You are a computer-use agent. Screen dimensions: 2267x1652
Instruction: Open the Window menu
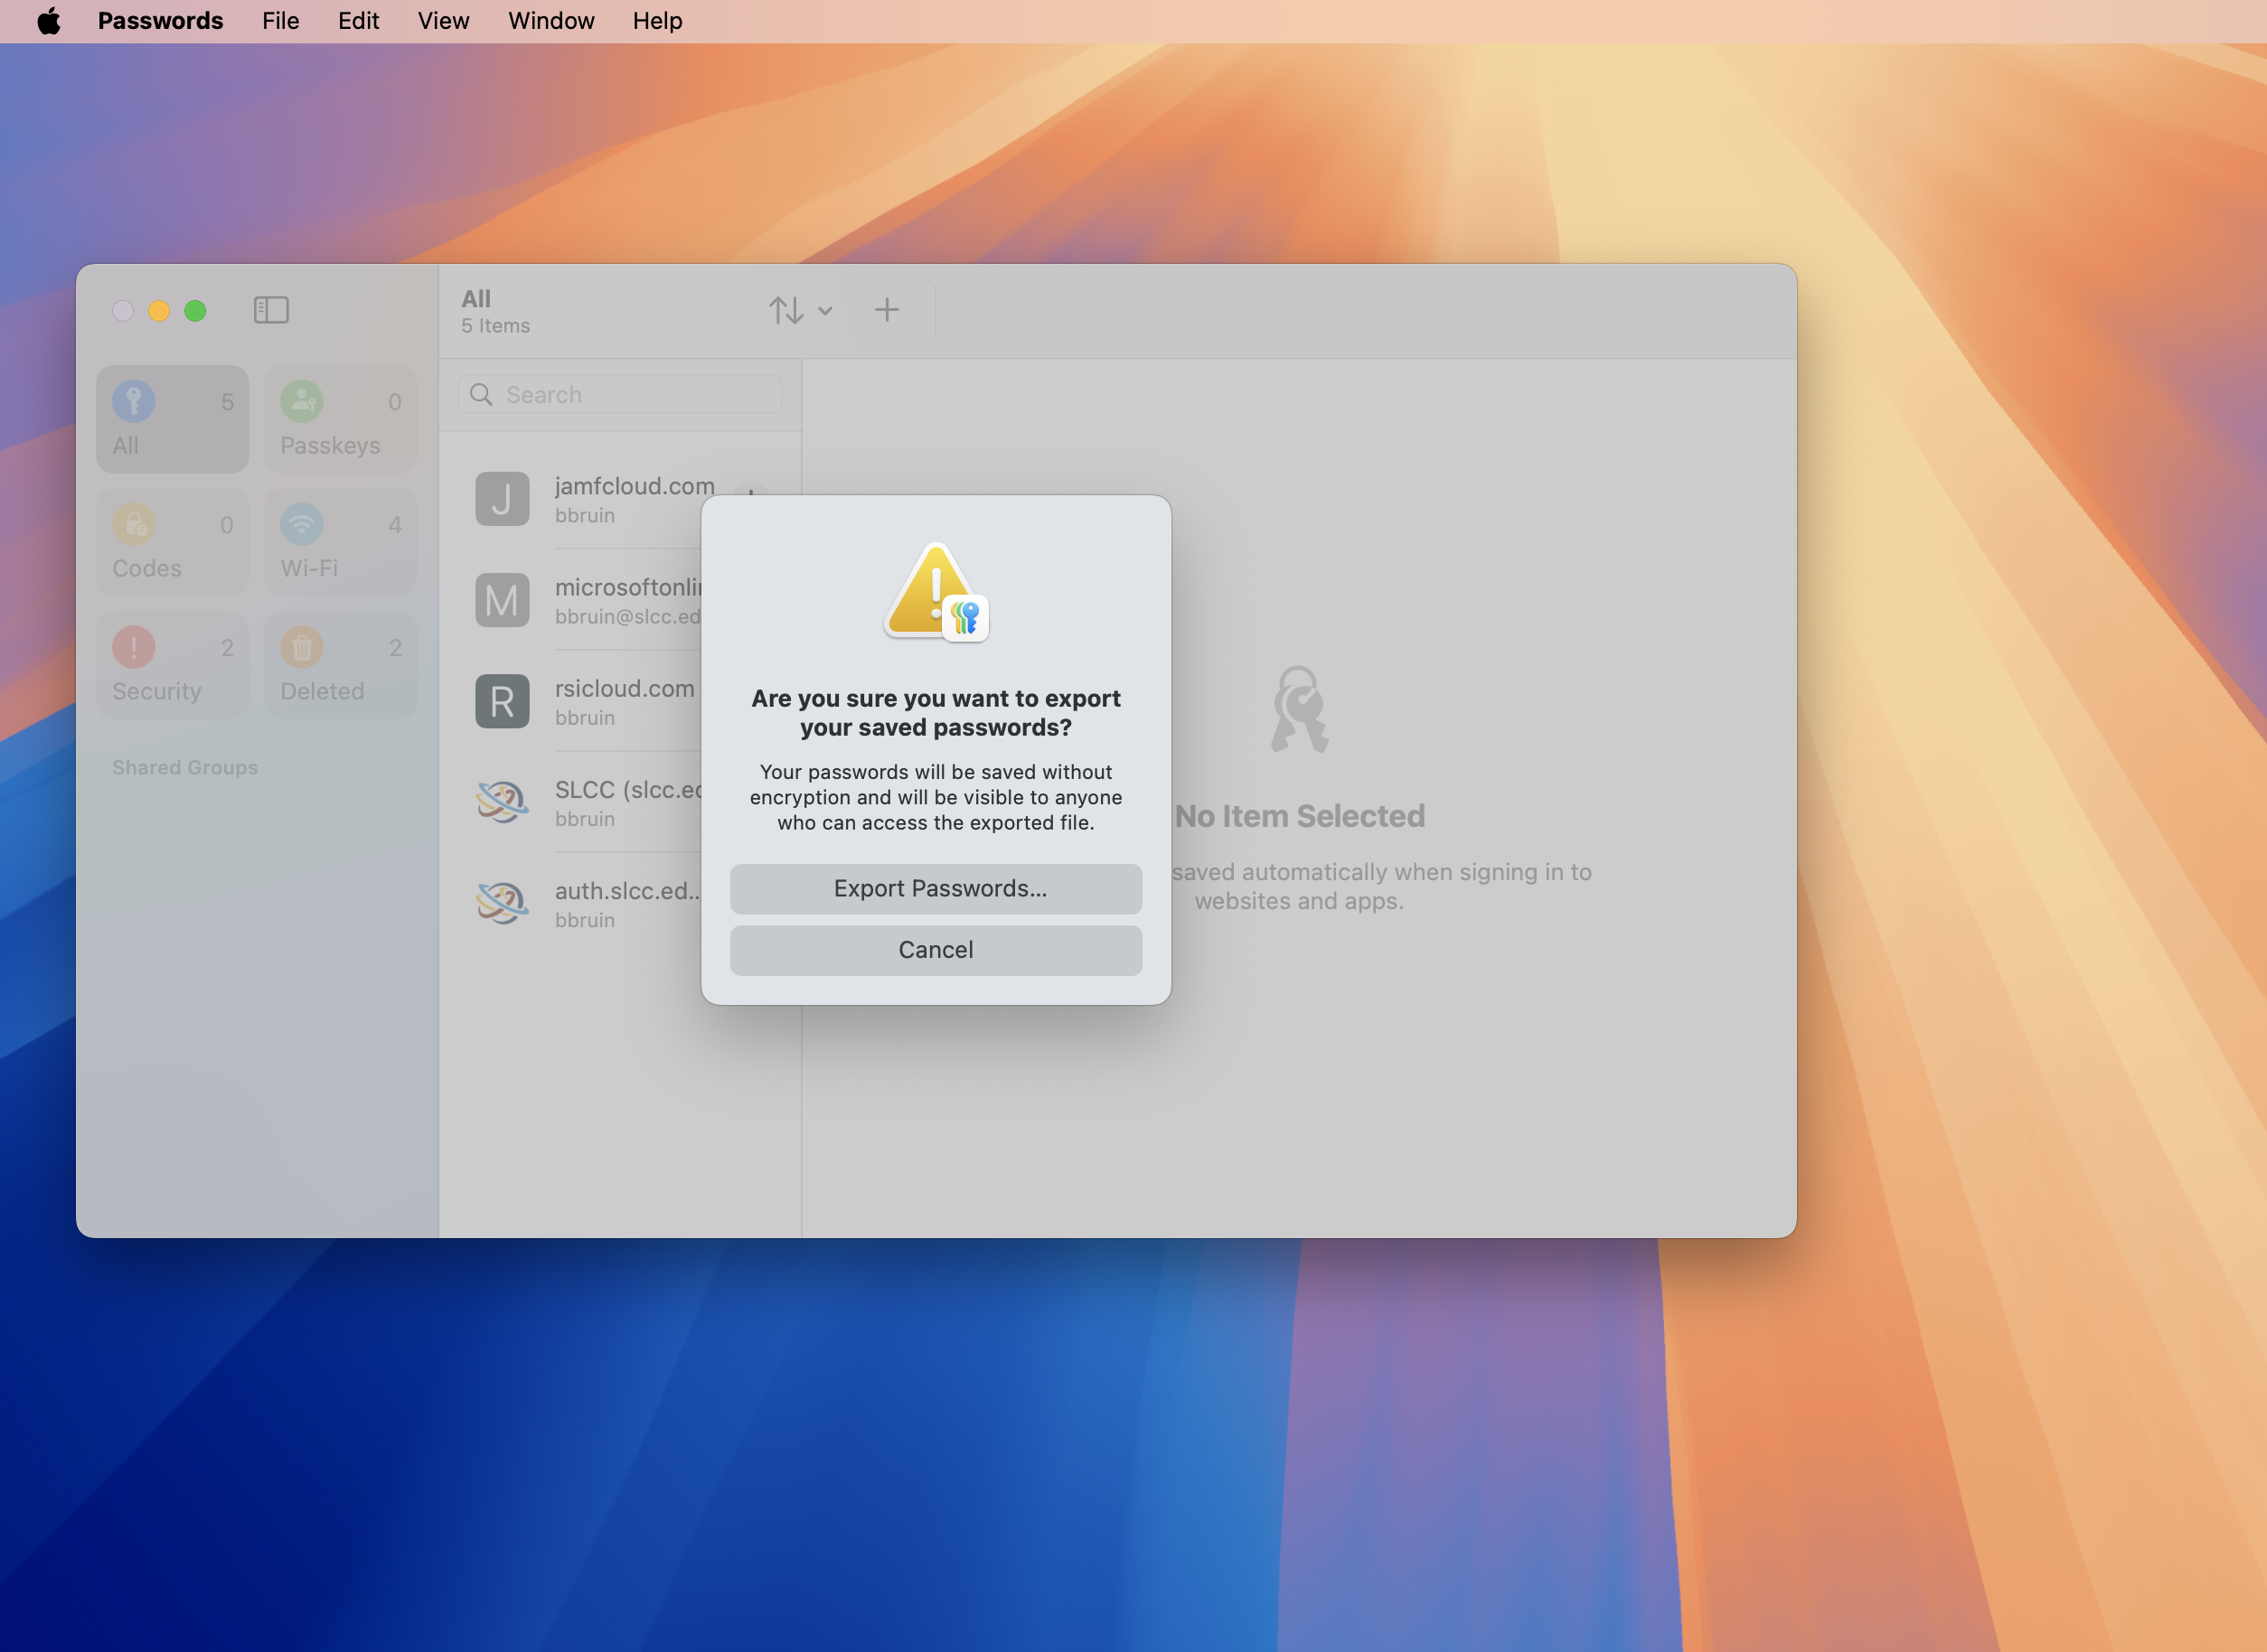[x=550, y=21]
